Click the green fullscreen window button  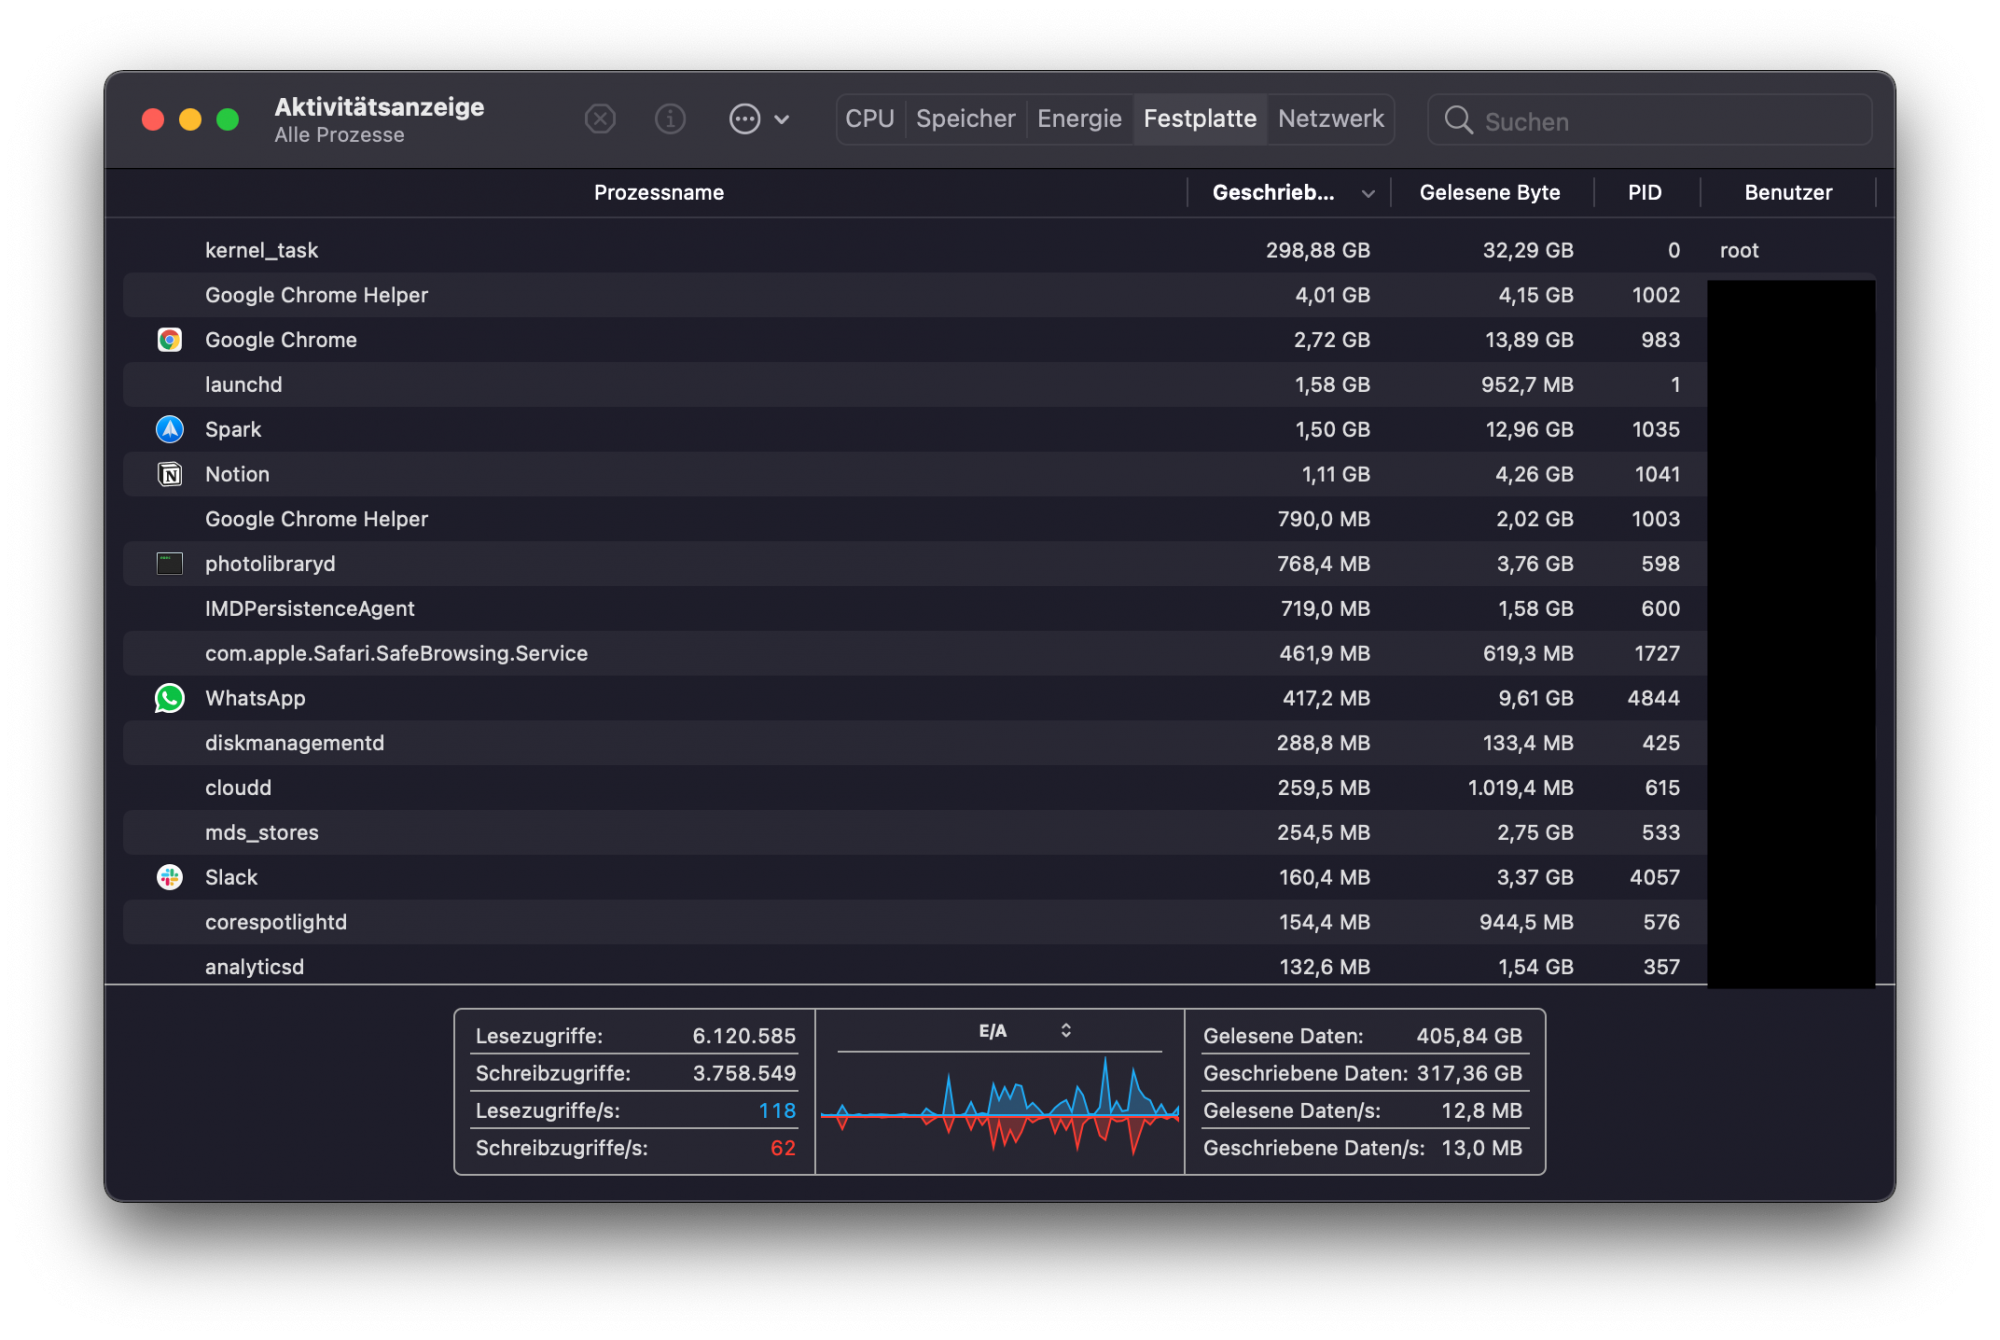(x=228, y=120)
